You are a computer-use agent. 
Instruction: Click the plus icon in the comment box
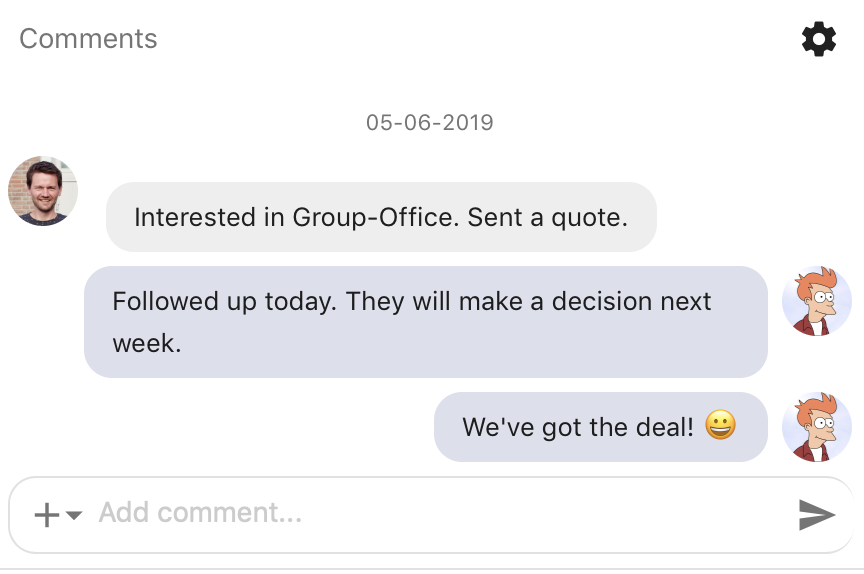47,515
